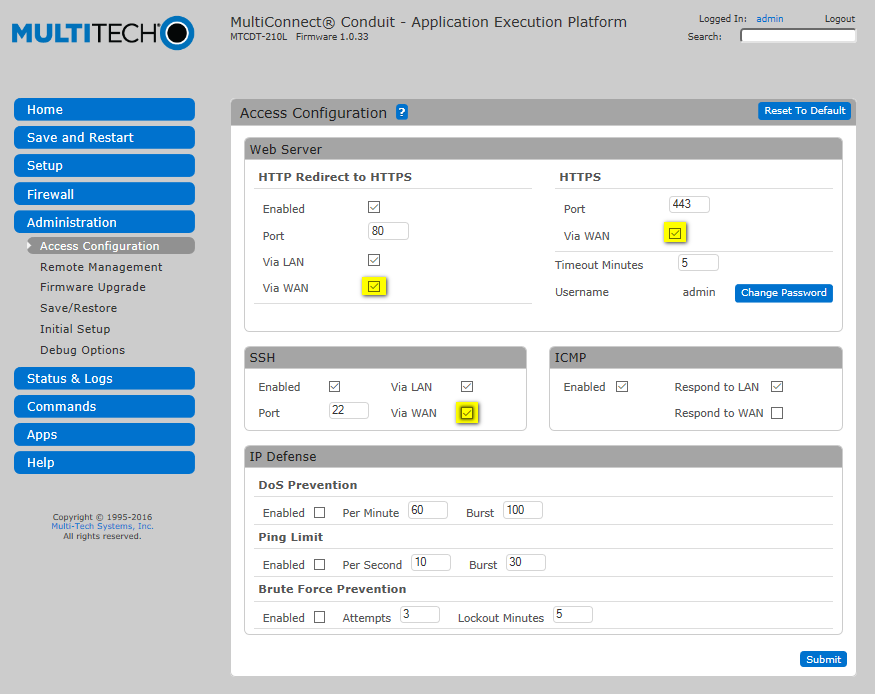The height and width of the screenshot is (694, 875).
Task: Open the Home menu
Action: (x=104, y=109)
